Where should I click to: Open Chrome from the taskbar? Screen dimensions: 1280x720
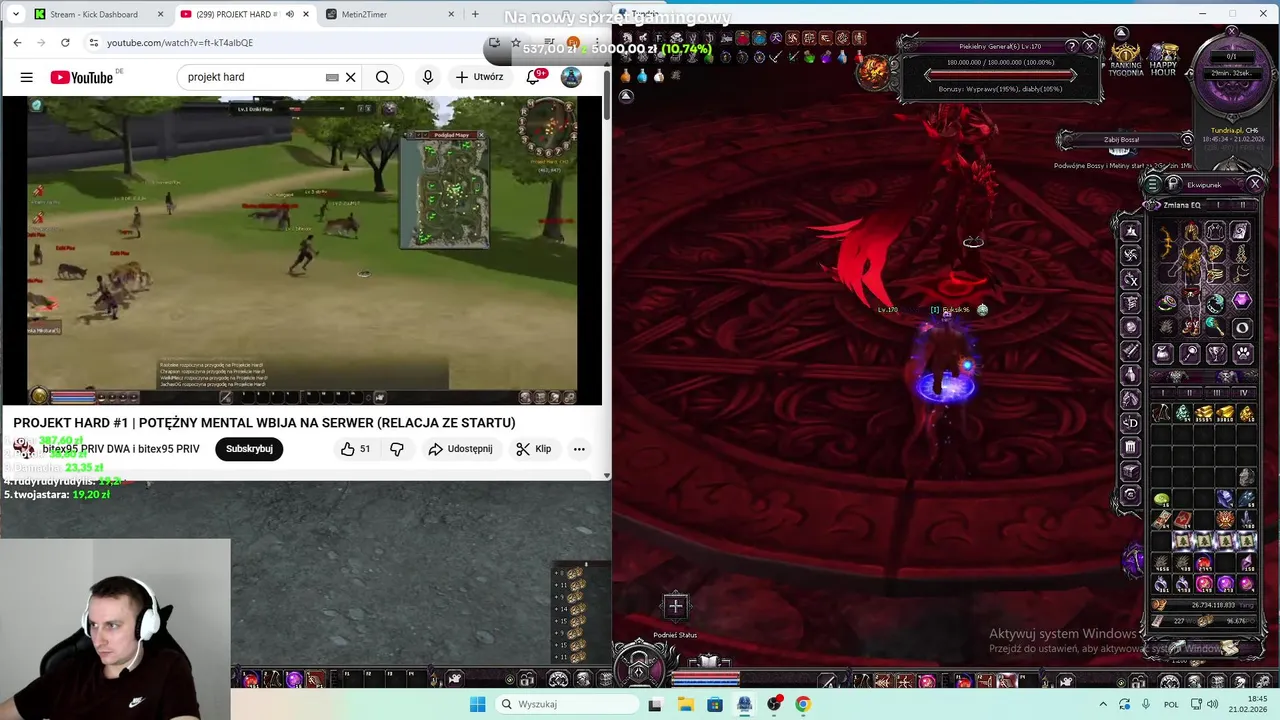tap(803, 704)
